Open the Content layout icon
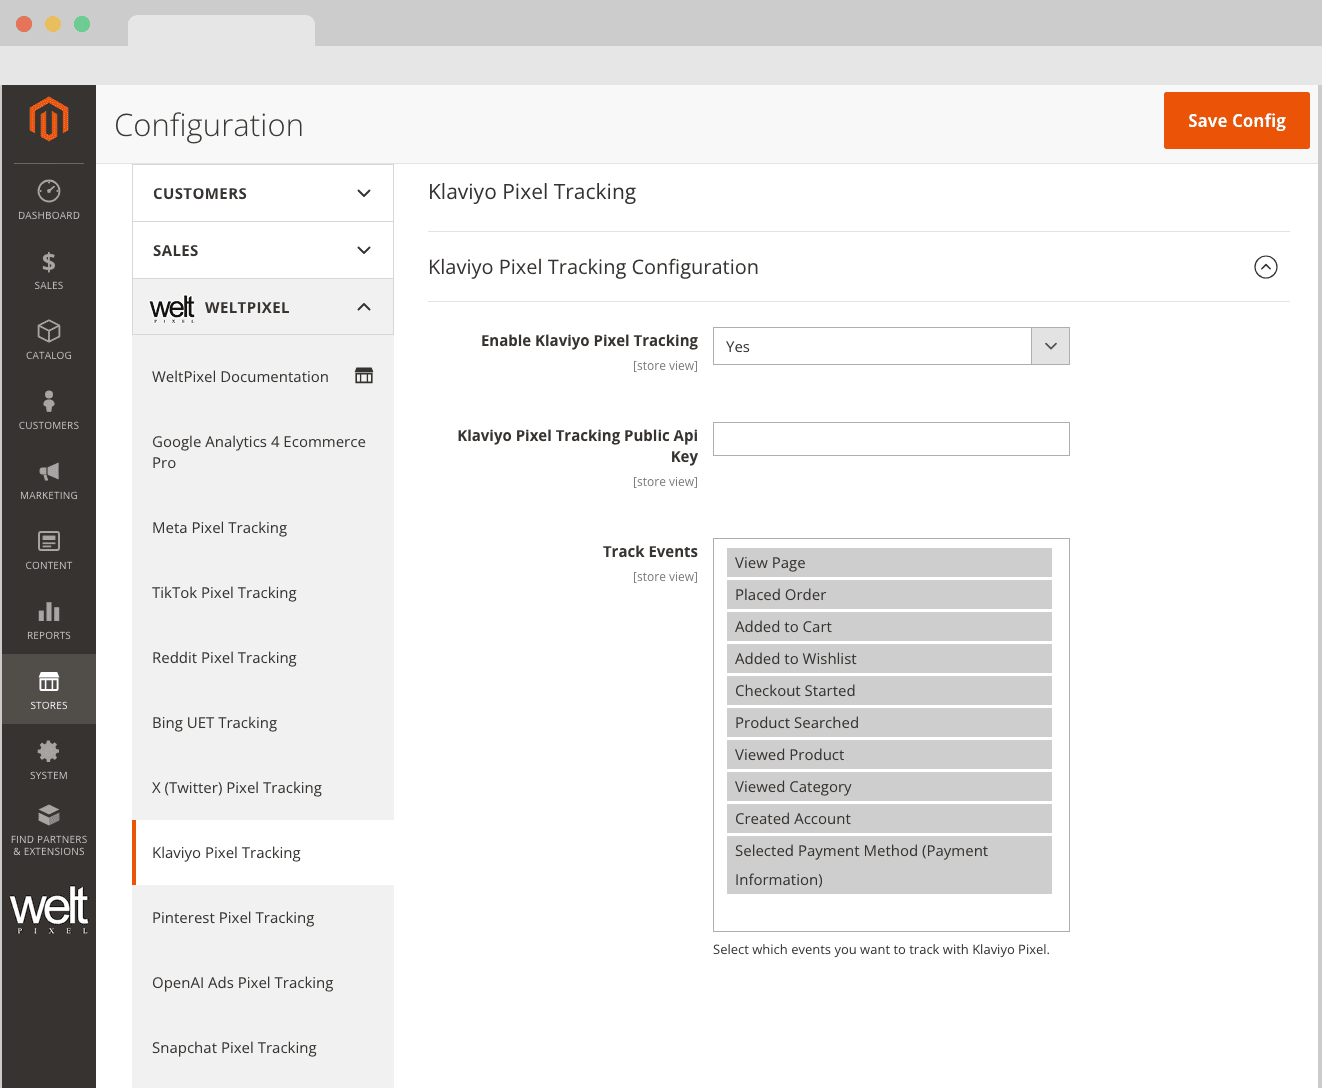The image size is (1322, 1088). 49,541
